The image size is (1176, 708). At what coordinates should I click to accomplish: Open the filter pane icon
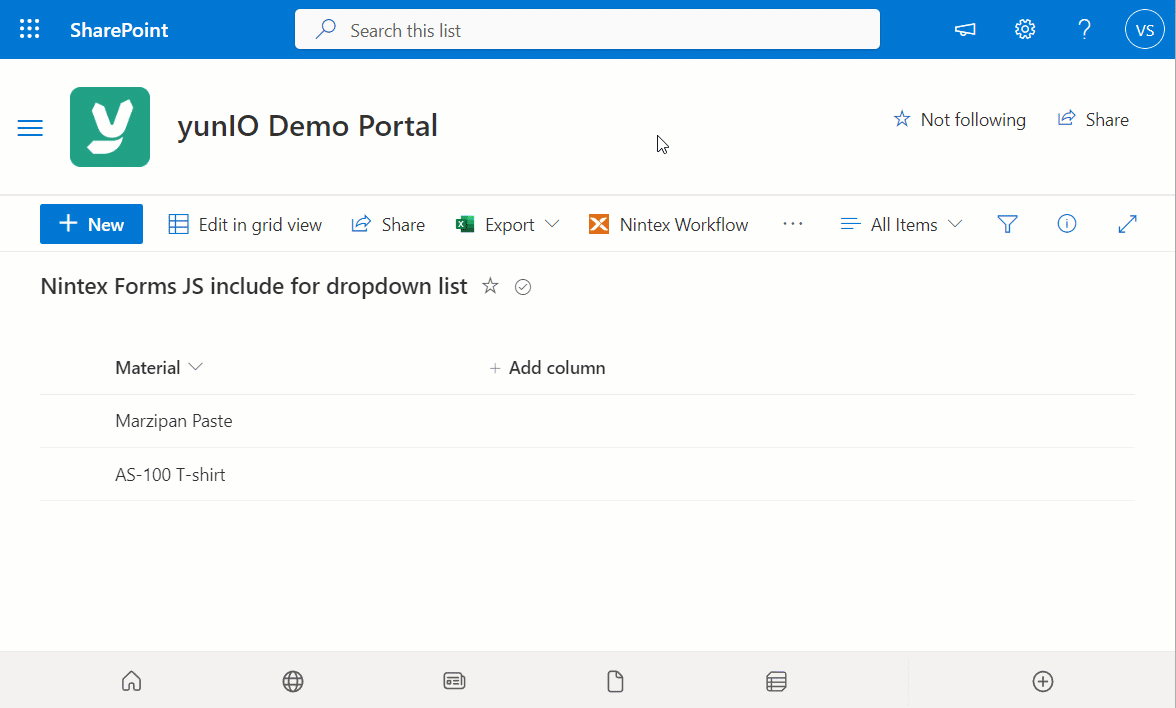pos(1007,224)
